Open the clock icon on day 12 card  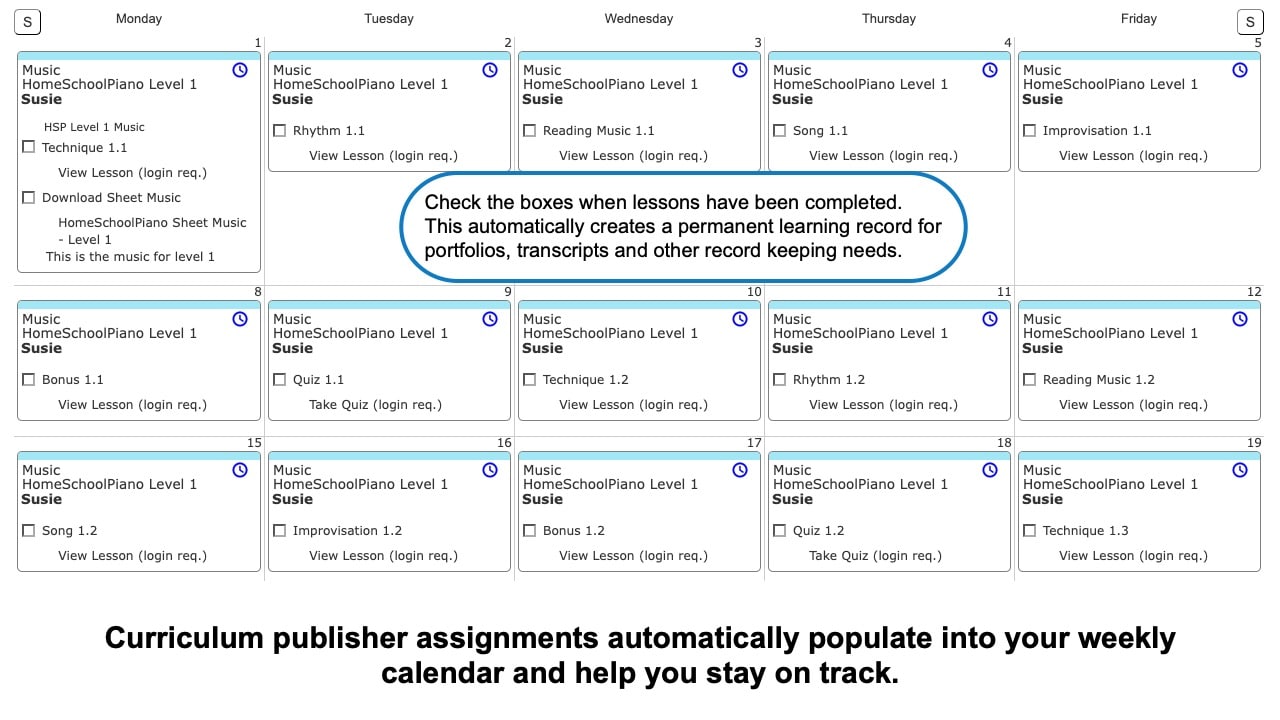[x=1240, y=319]
